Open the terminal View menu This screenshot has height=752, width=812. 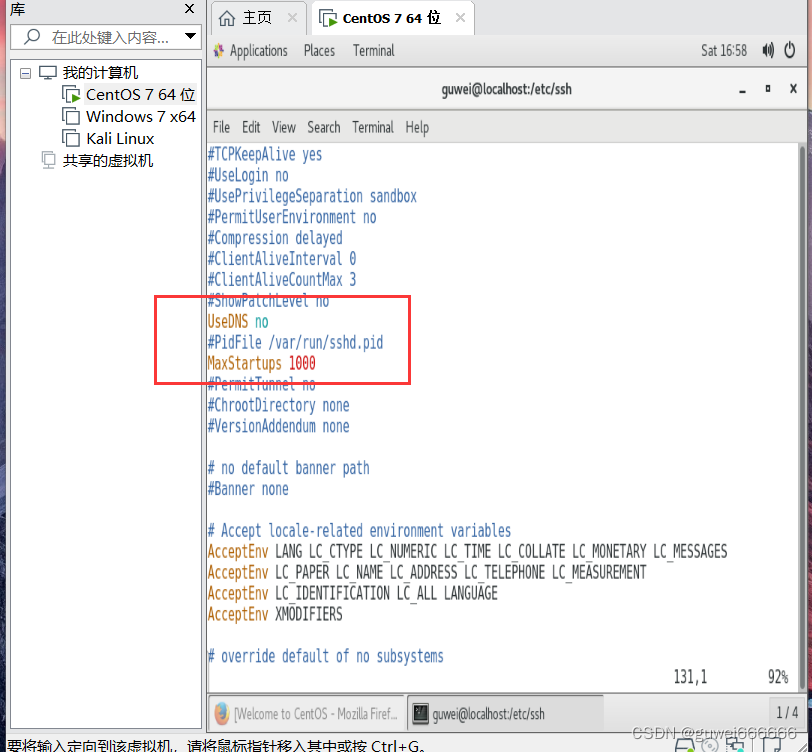(x=284, y=127)
